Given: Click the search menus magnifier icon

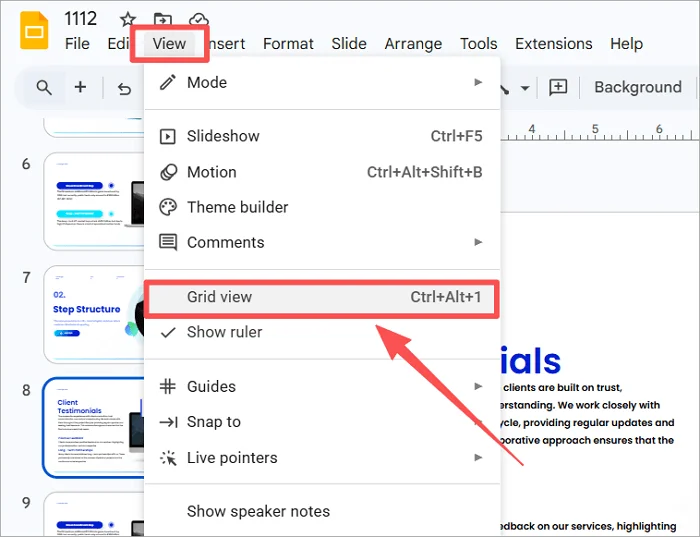Looking at the screenshot, I should point(44,87).
